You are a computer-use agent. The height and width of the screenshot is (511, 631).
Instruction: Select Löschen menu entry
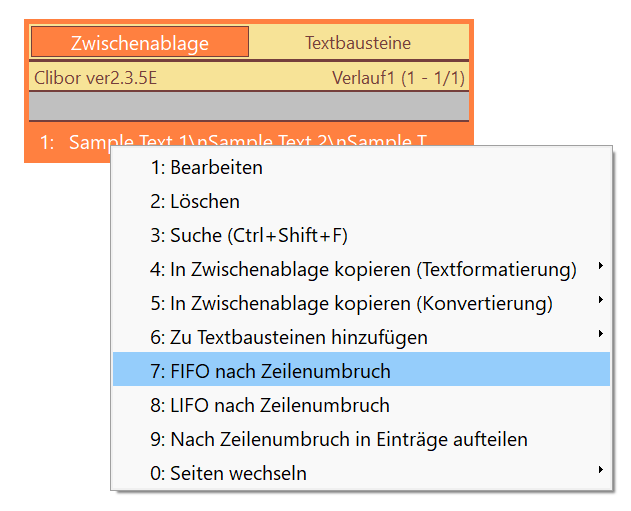tap(361, 201)
